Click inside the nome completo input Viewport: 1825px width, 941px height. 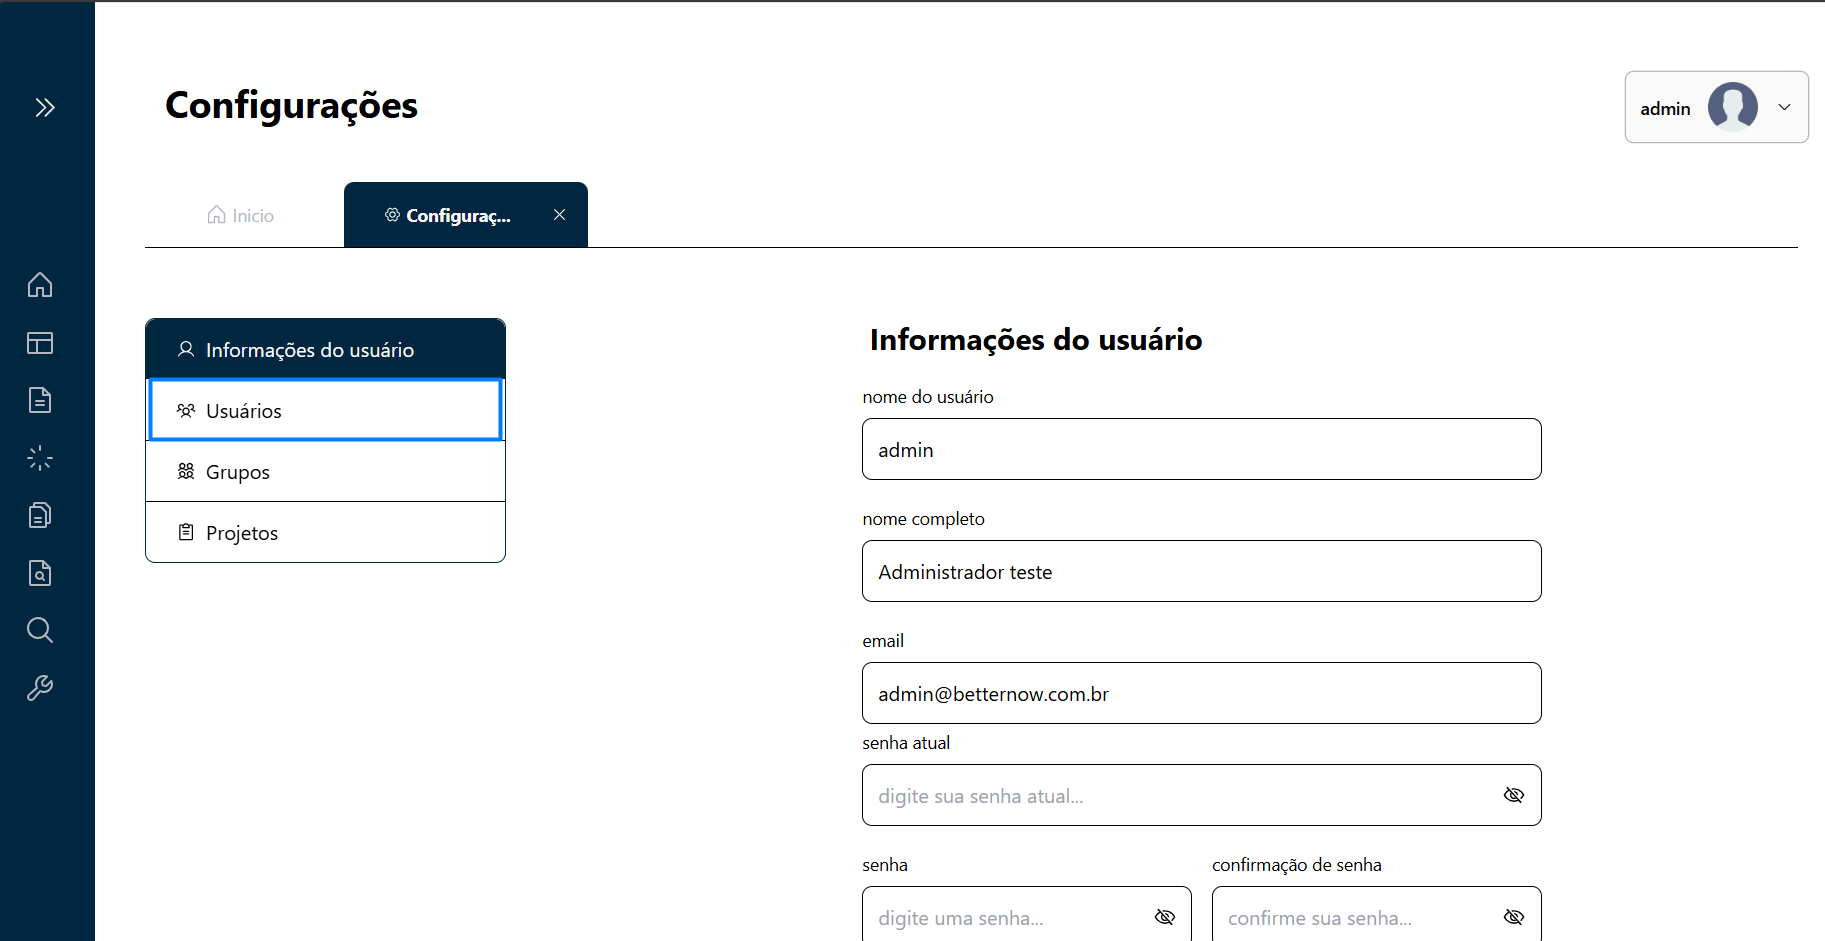tap(1200, 571)
